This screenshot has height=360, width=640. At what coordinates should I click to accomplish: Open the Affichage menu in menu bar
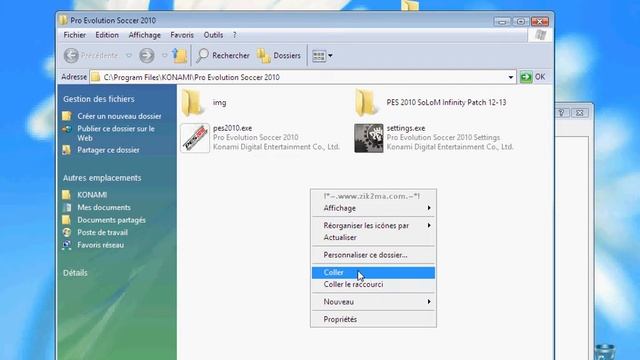point(144,35)
